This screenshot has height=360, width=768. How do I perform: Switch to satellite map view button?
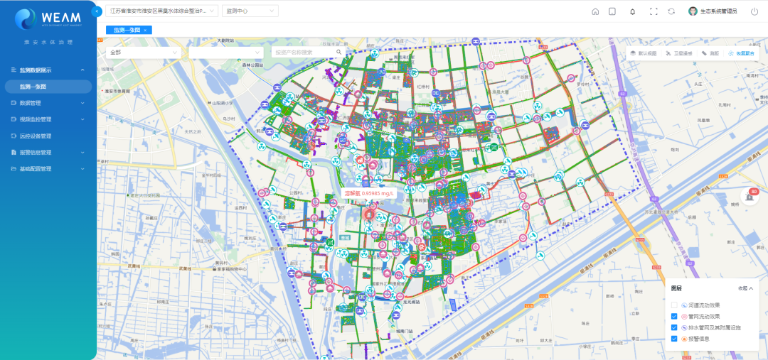(678, 53)
